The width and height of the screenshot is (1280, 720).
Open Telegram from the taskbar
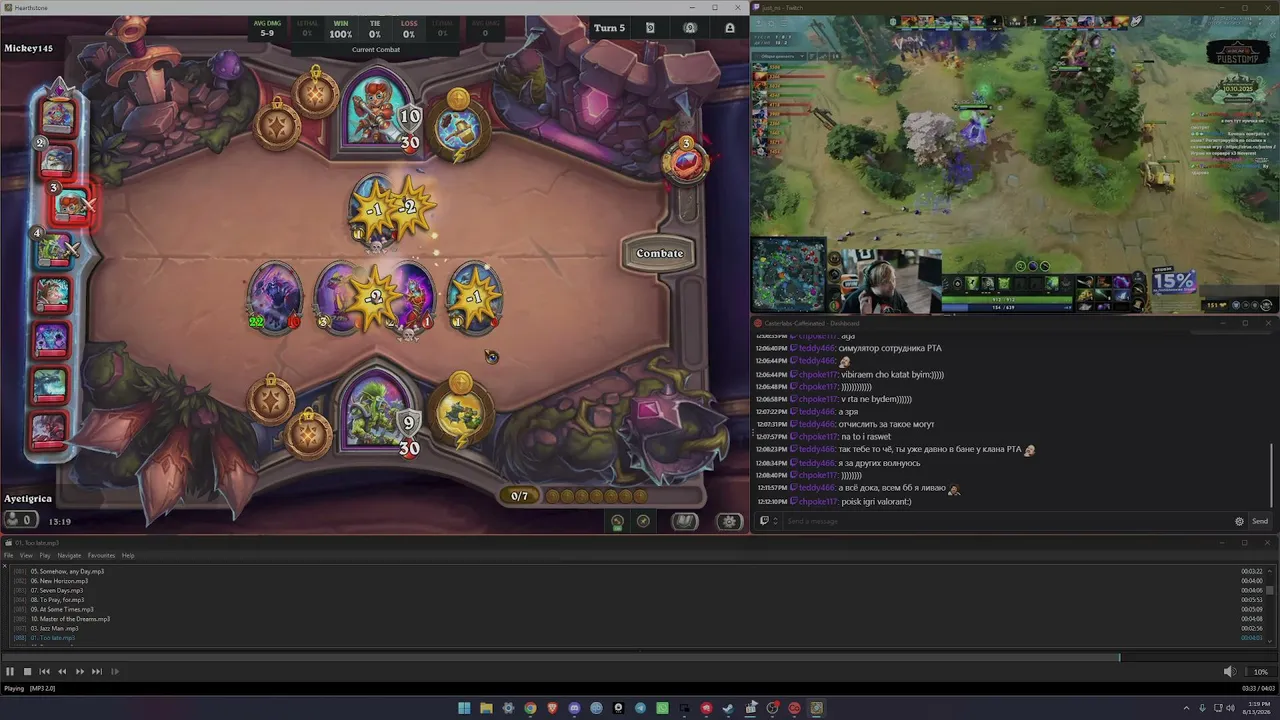[640, 708]
